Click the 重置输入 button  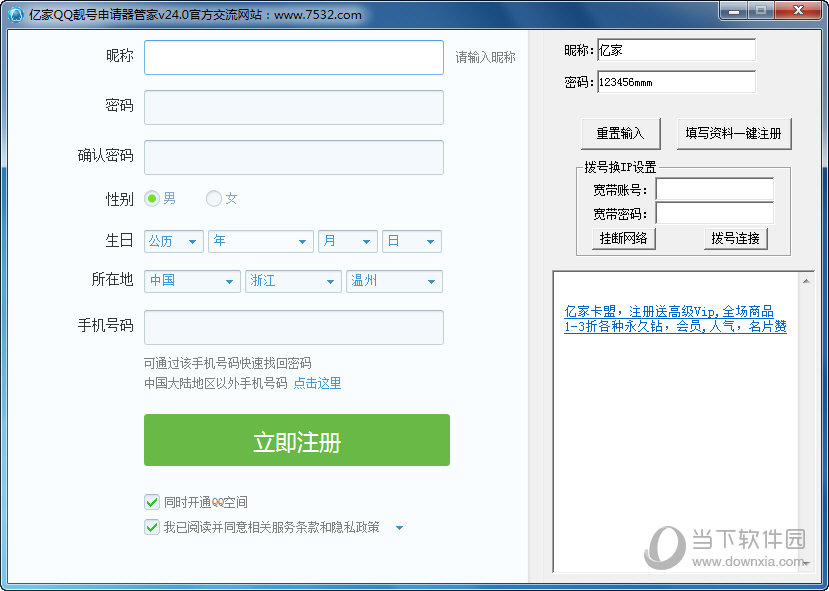621,133
